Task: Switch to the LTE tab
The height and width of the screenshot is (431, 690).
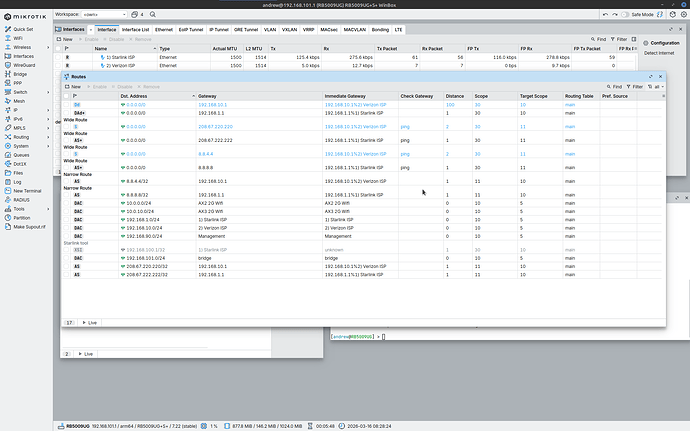Action: pos(398,29)
